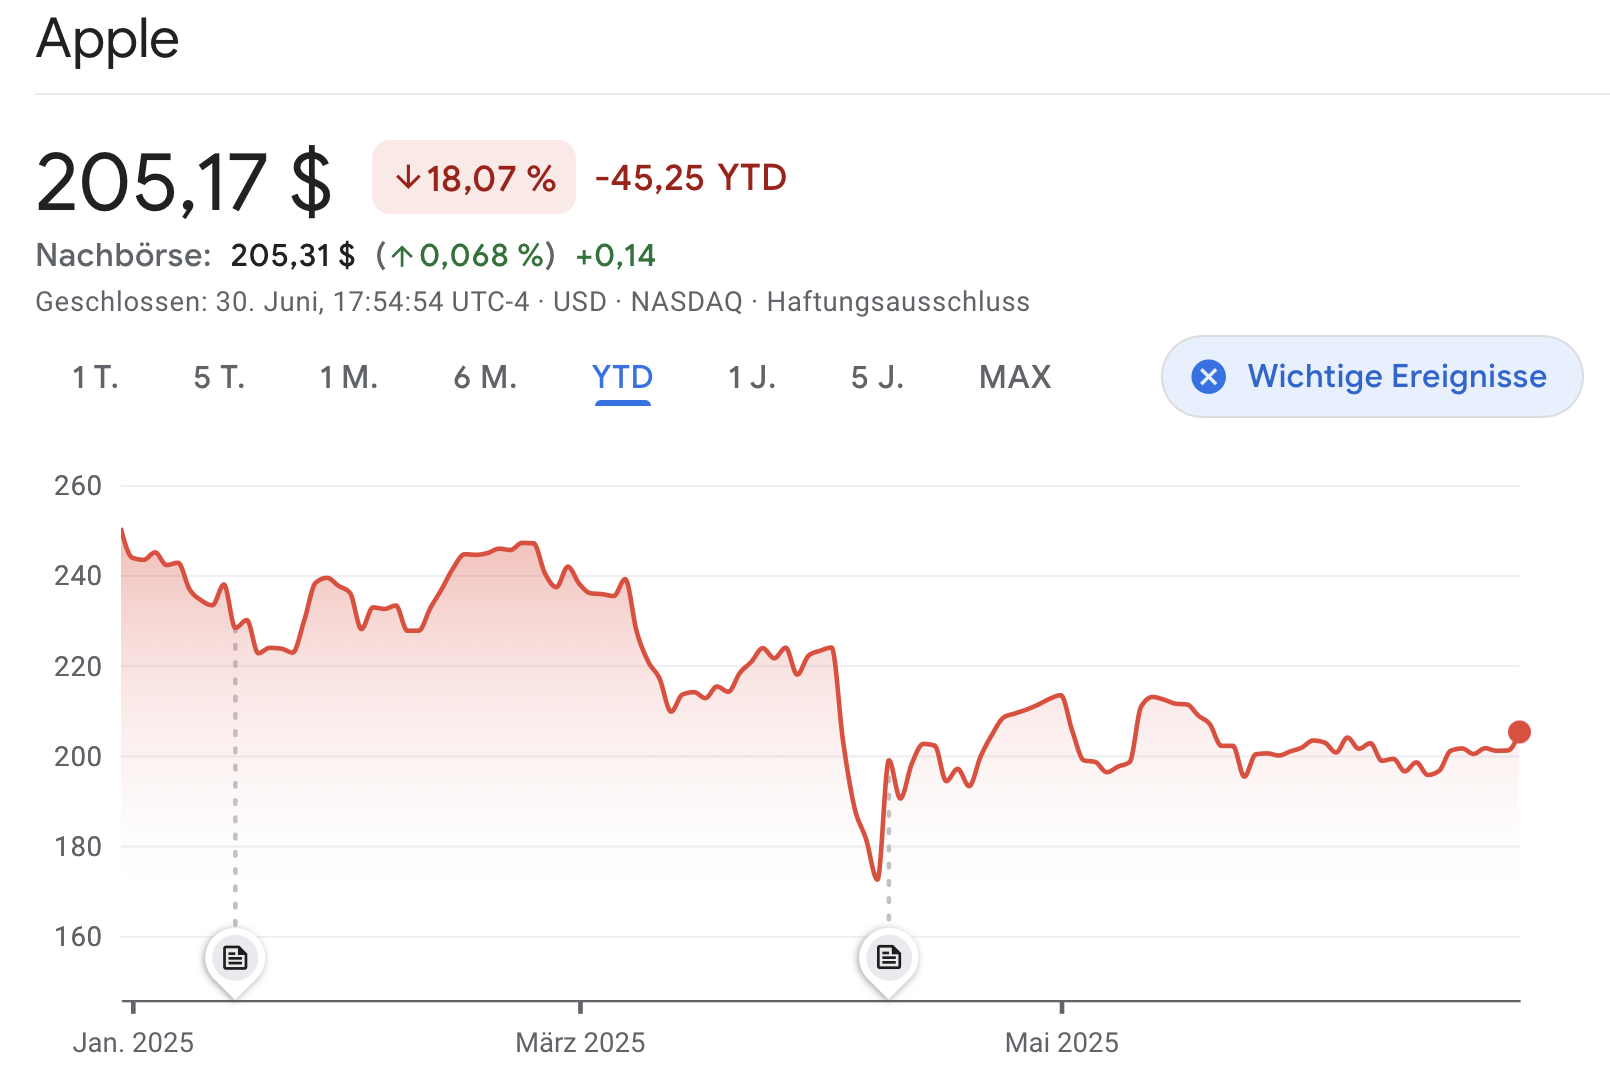1610x1076 pixels.
Task: Click the down arrow in percent badge
Action: pyautogui.click(x=407, y=178)
